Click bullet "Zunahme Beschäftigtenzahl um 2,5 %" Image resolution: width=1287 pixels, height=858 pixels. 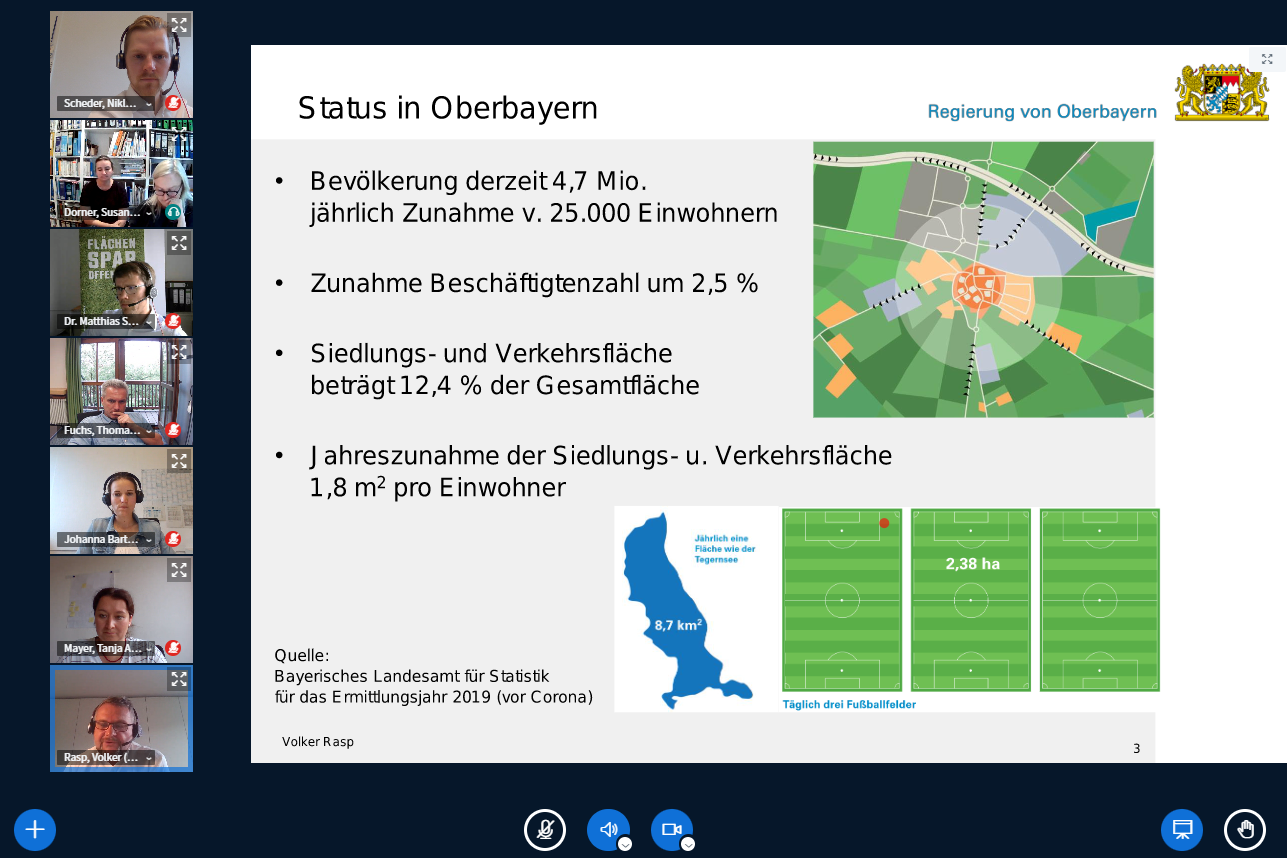pyautogui.click(x=534, y=283)
